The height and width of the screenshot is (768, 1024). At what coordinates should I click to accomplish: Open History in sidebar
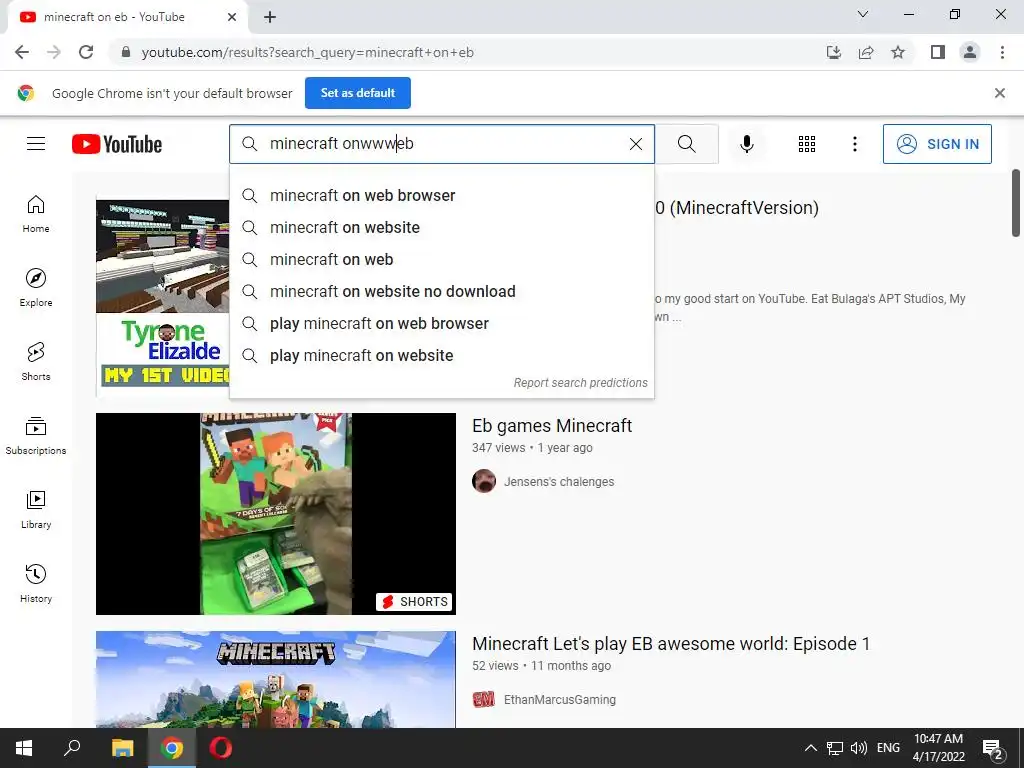[36, 583]
